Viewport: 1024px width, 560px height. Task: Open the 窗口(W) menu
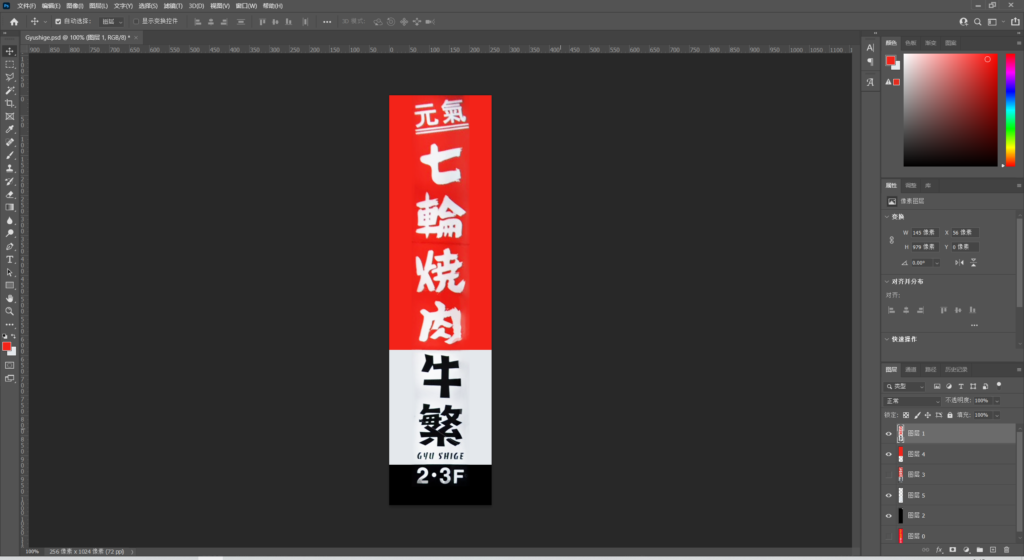246,5
